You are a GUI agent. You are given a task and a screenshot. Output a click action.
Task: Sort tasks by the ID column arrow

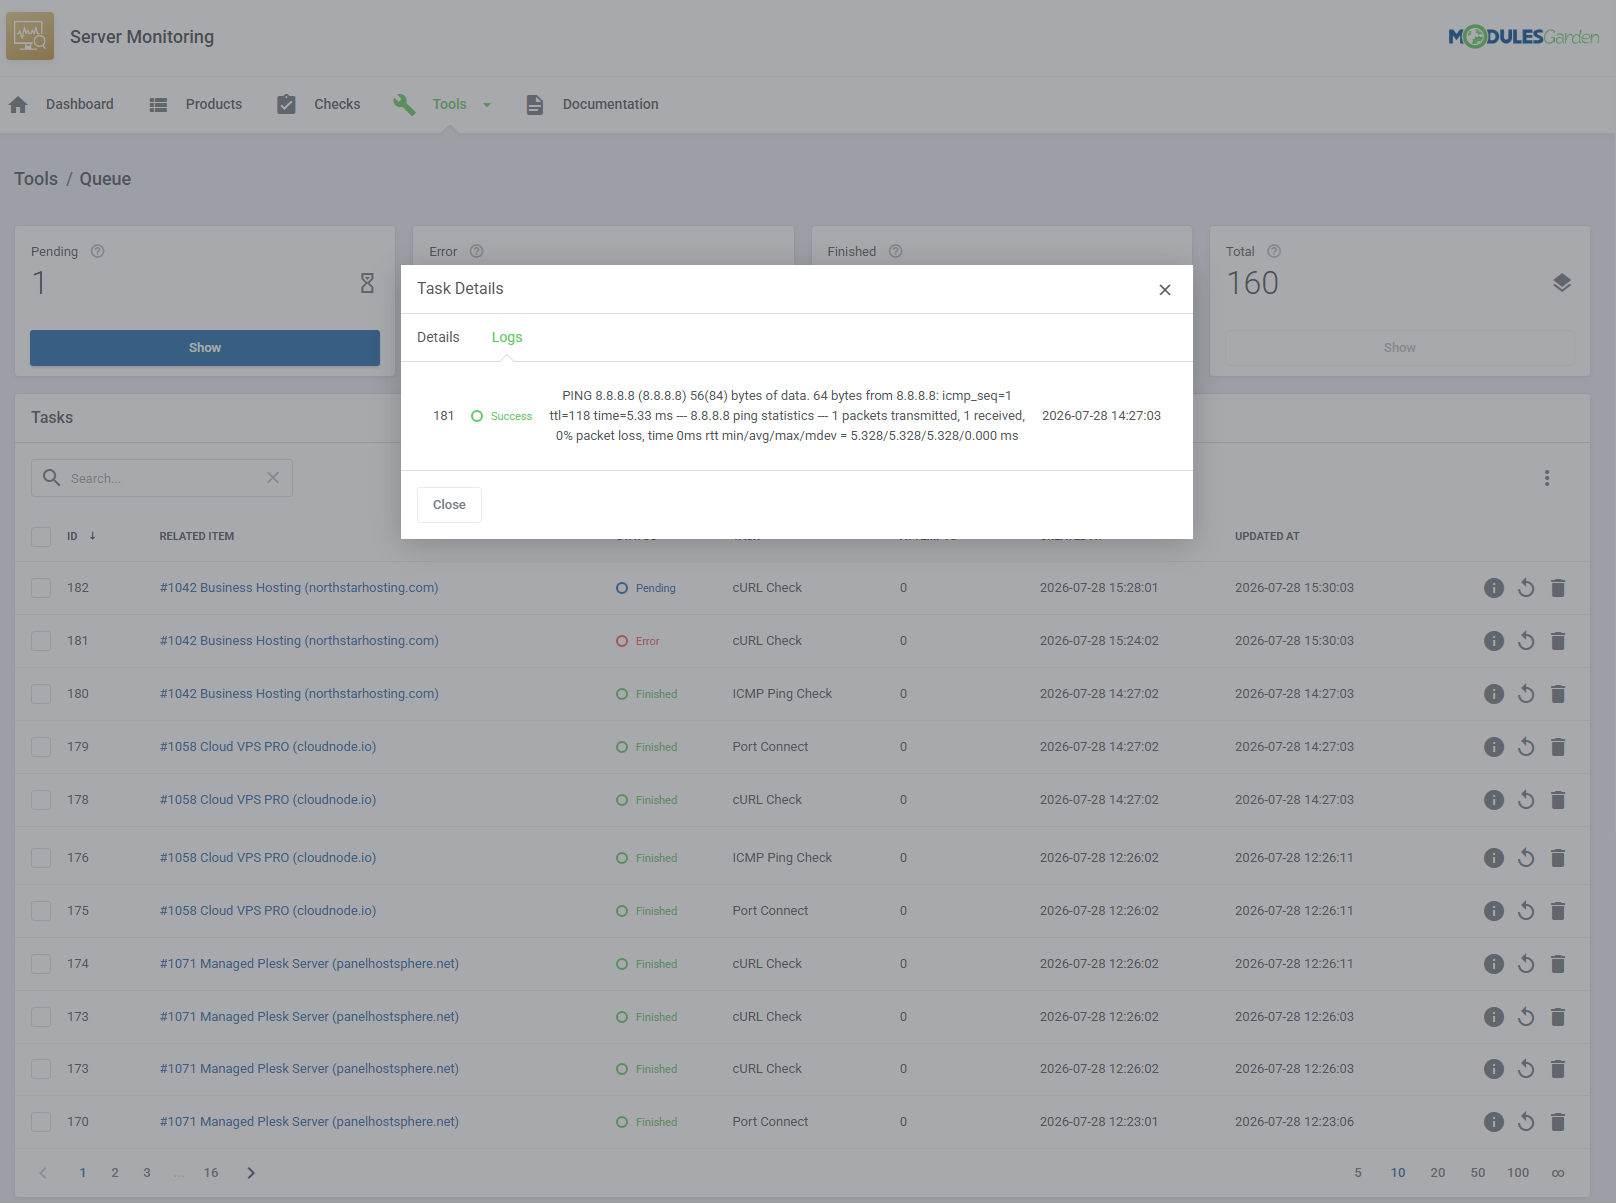coord(93,536)
